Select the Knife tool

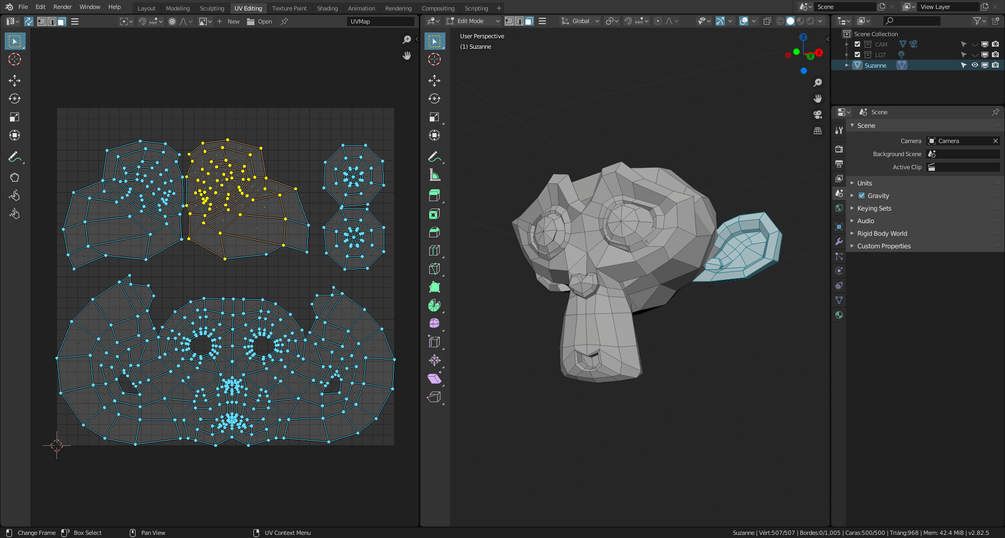click(435, 269)
